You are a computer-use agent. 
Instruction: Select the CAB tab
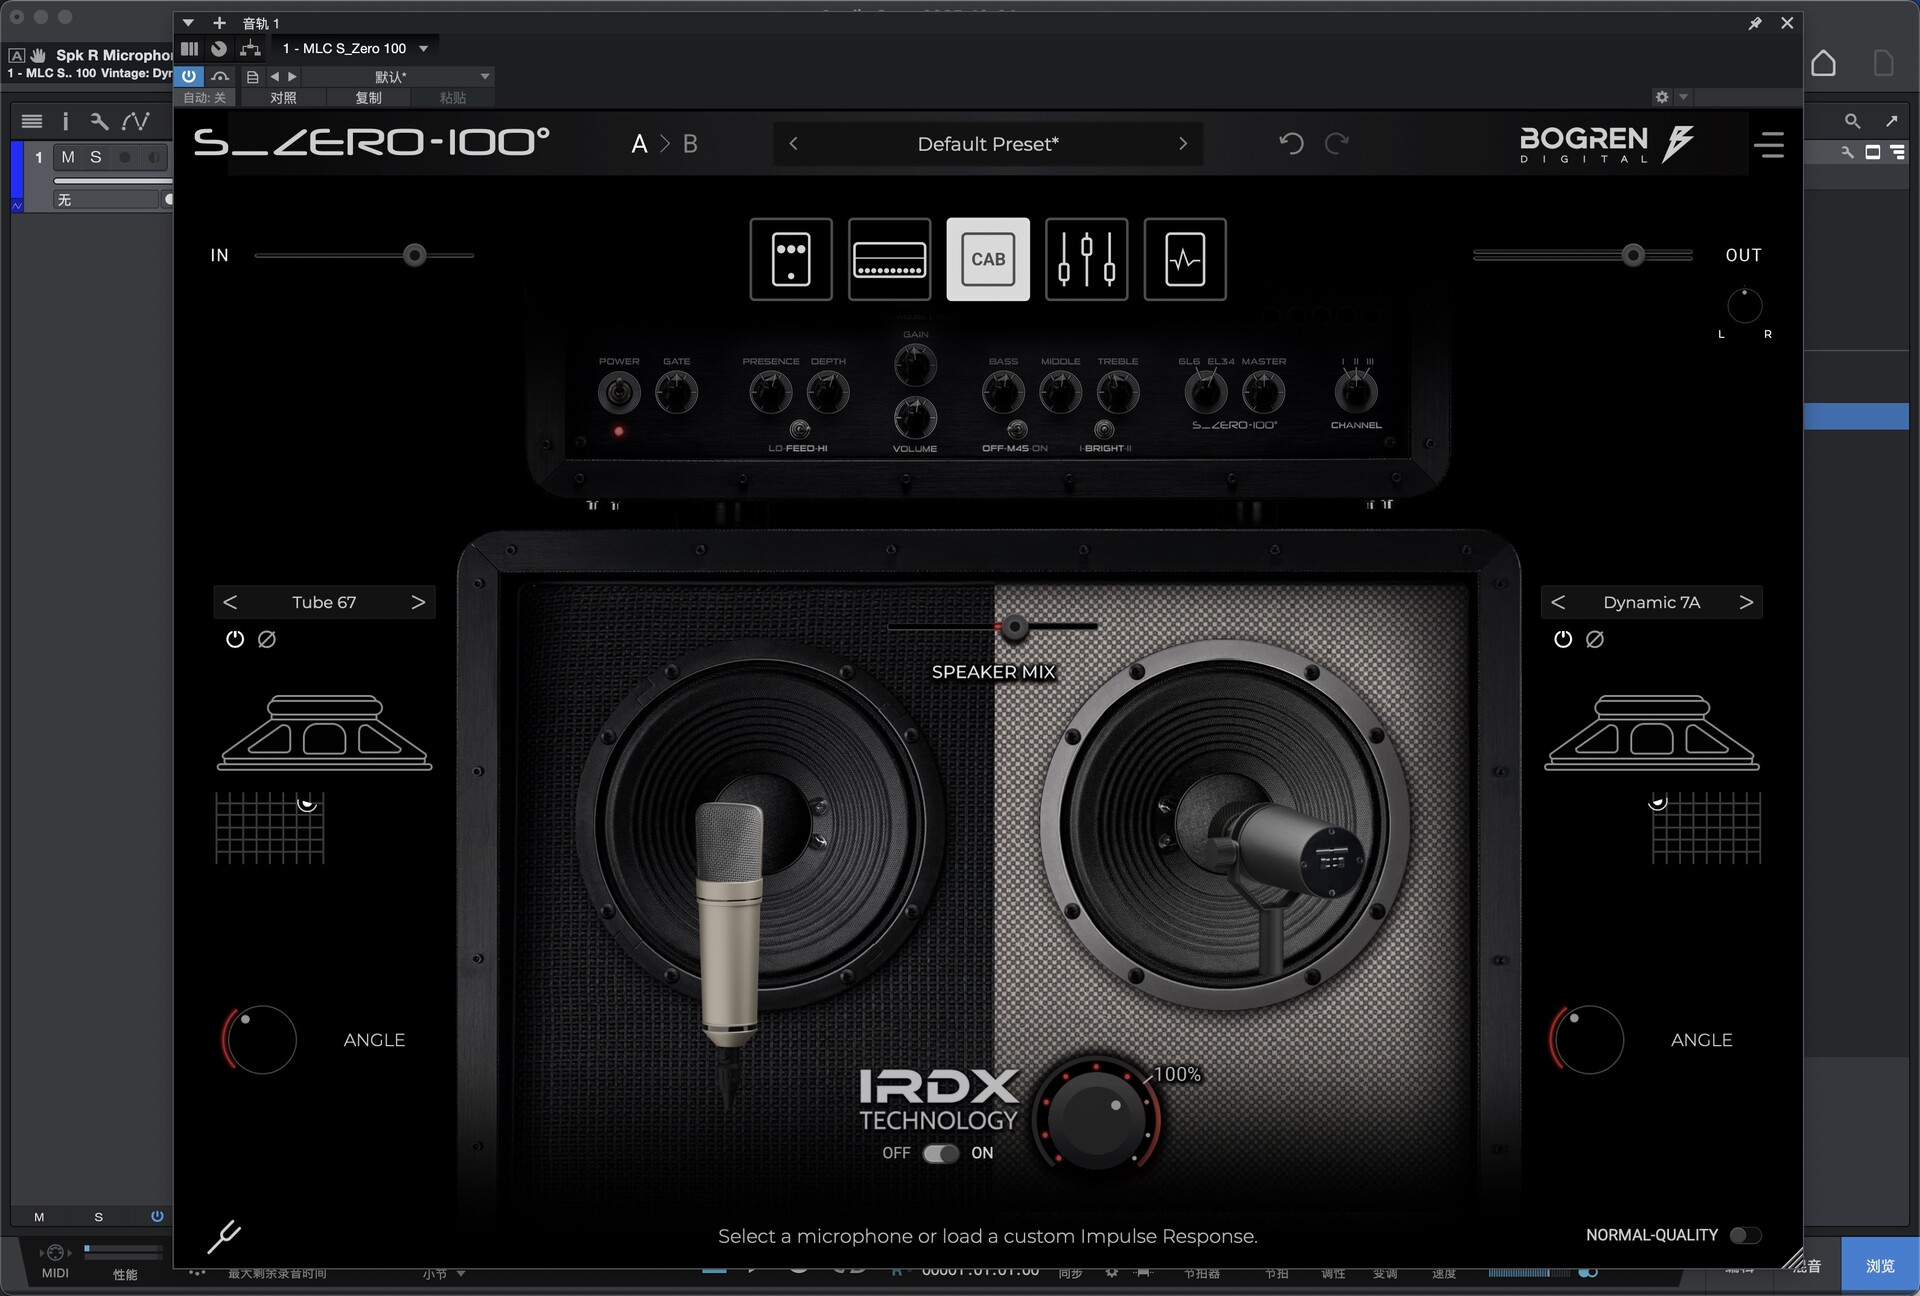987,259
